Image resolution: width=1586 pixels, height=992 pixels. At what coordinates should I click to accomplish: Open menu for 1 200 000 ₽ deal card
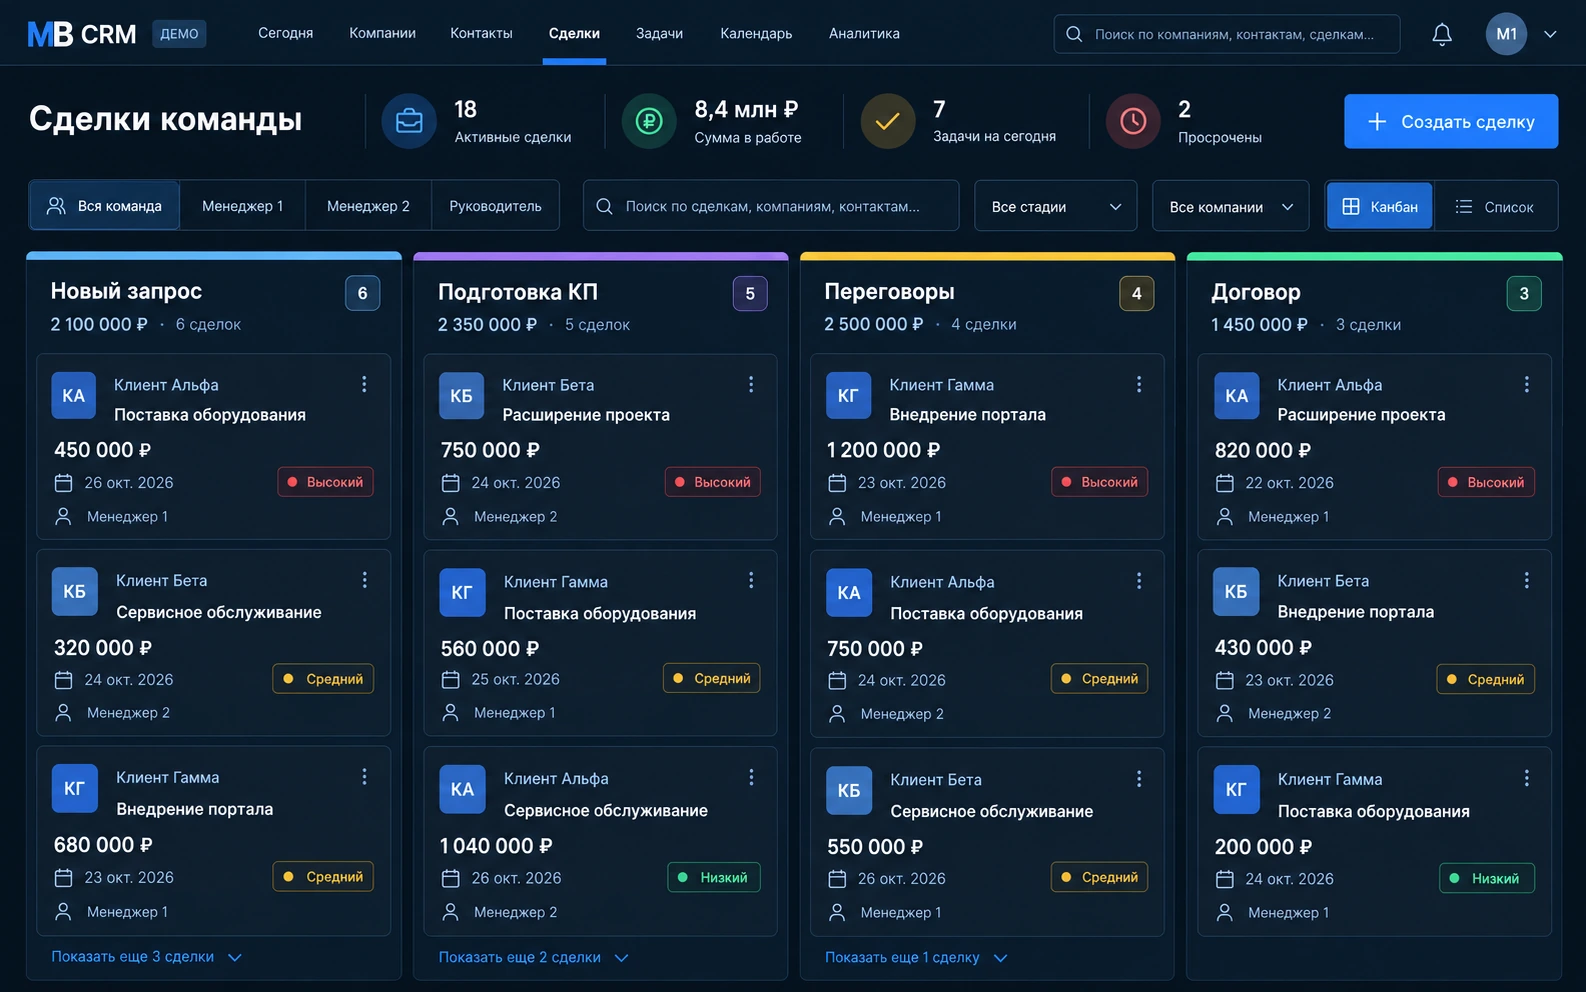pos(1138,384)
